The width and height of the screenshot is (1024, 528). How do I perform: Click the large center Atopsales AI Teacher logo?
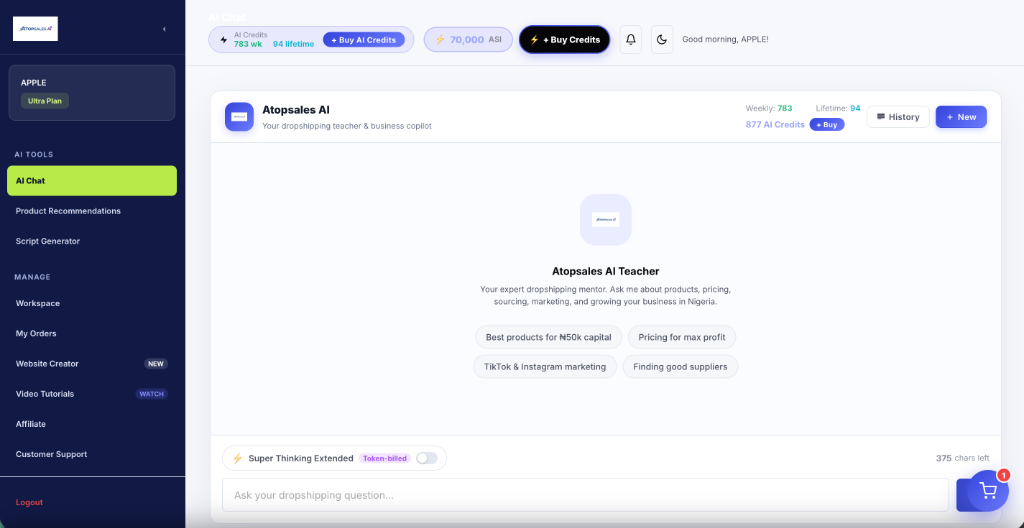pyautogui.click(x=605, y=220)
